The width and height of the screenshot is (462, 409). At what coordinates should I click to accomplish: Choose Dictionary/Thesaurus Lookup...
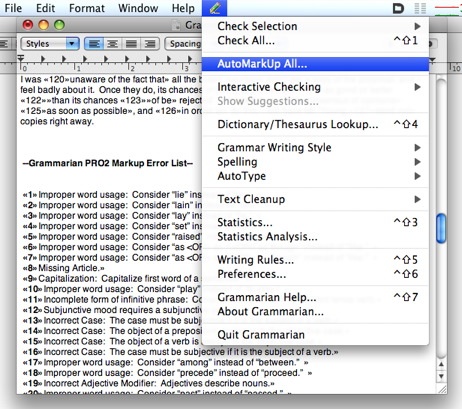315,124
